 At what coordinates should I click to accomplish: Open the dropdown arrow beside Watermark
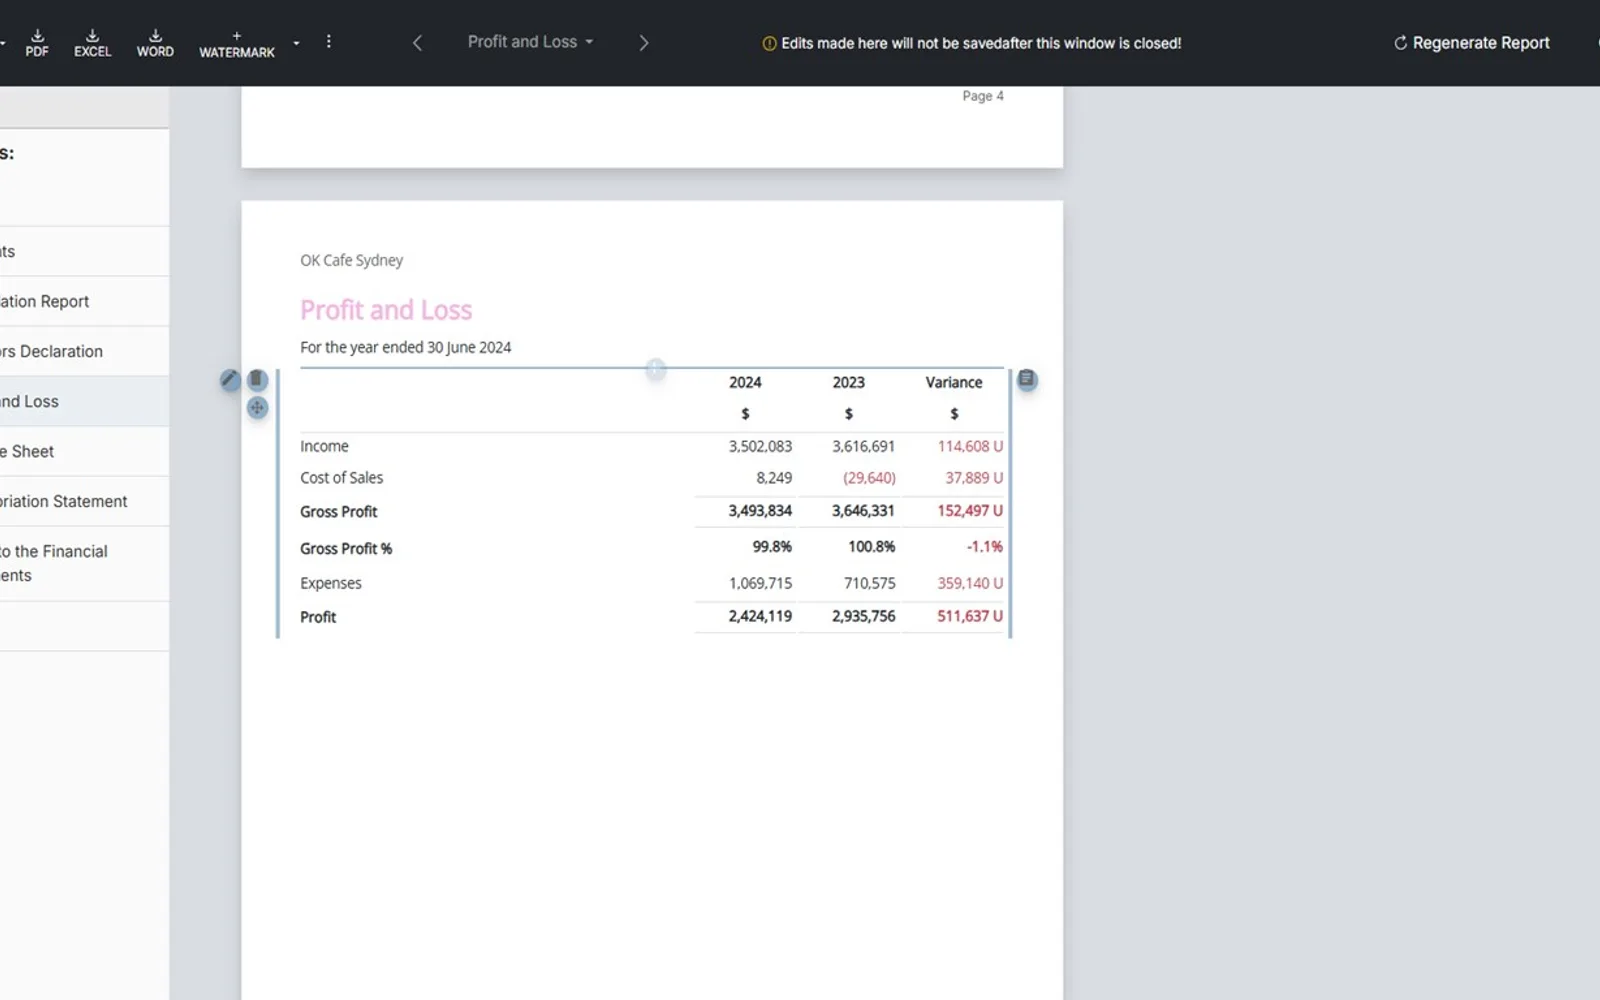coord(296,43)
